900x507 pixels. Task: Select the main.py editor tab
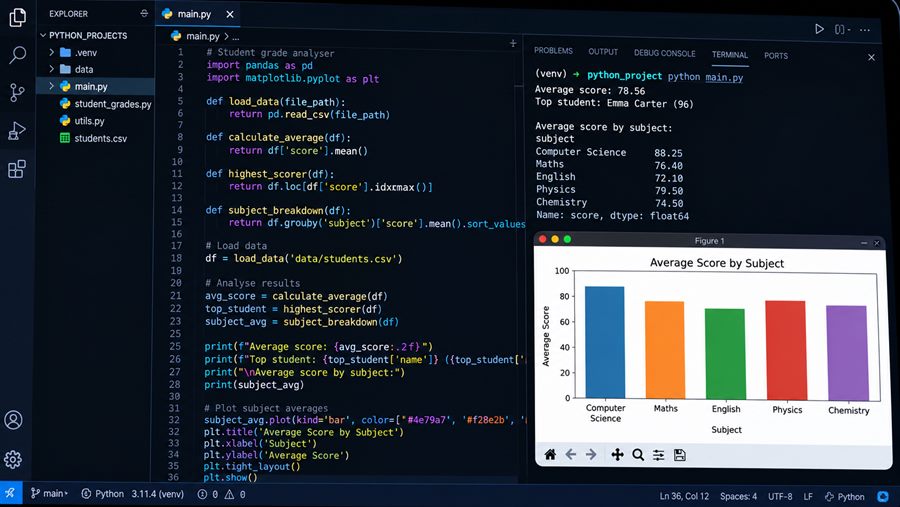[x=197, y=14]
